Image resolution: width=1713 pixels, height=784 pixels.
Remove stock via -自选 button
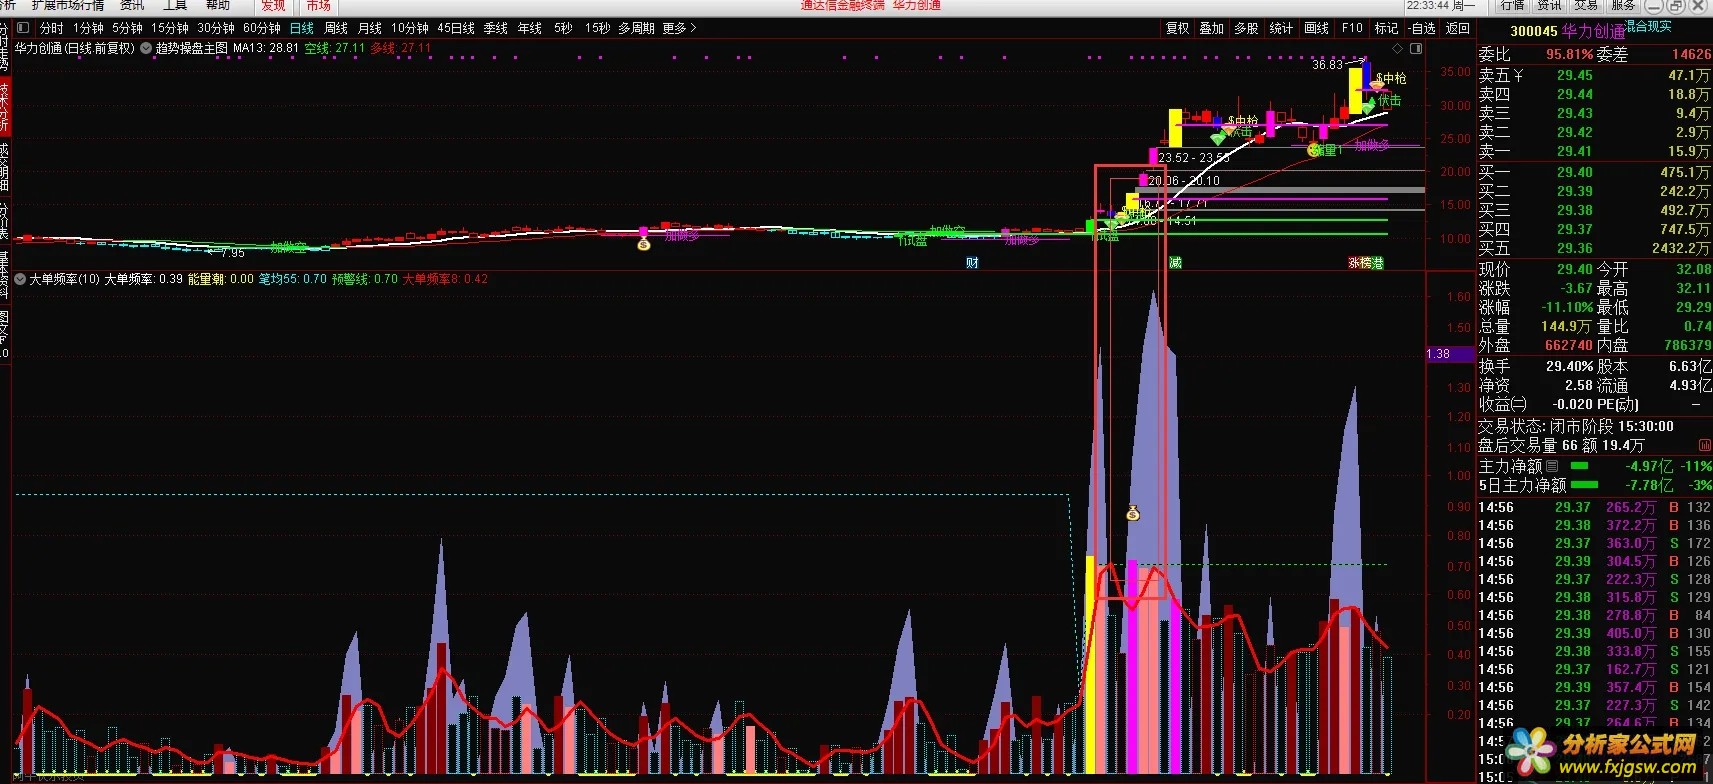coord(1422,28)
